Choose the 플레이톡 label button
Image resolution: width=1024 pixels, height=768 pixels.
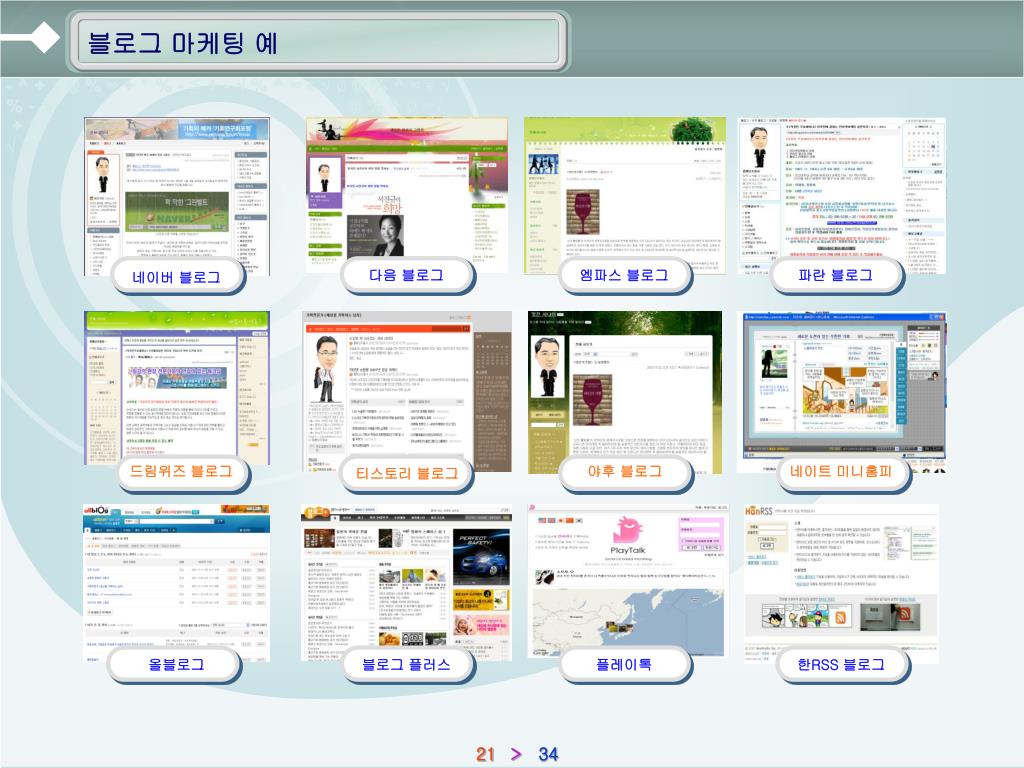(x=624, y=665)
